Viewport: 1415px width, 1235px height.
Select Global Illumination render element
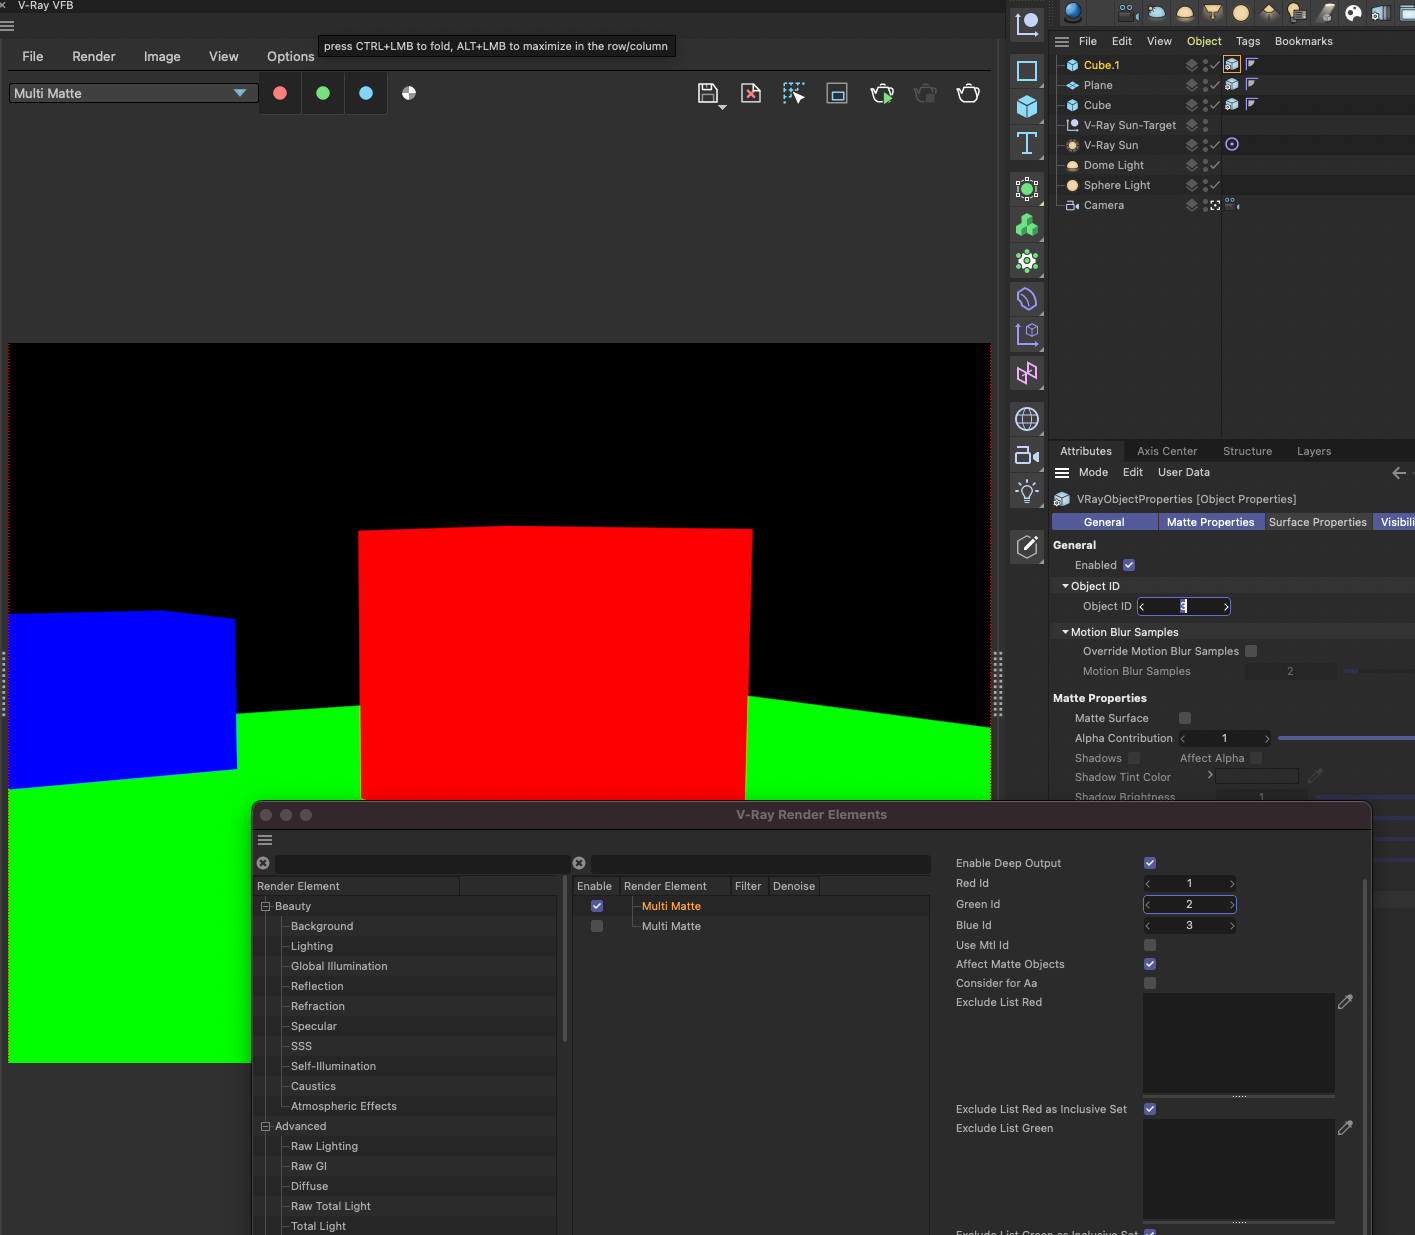(x=339, y=966)
